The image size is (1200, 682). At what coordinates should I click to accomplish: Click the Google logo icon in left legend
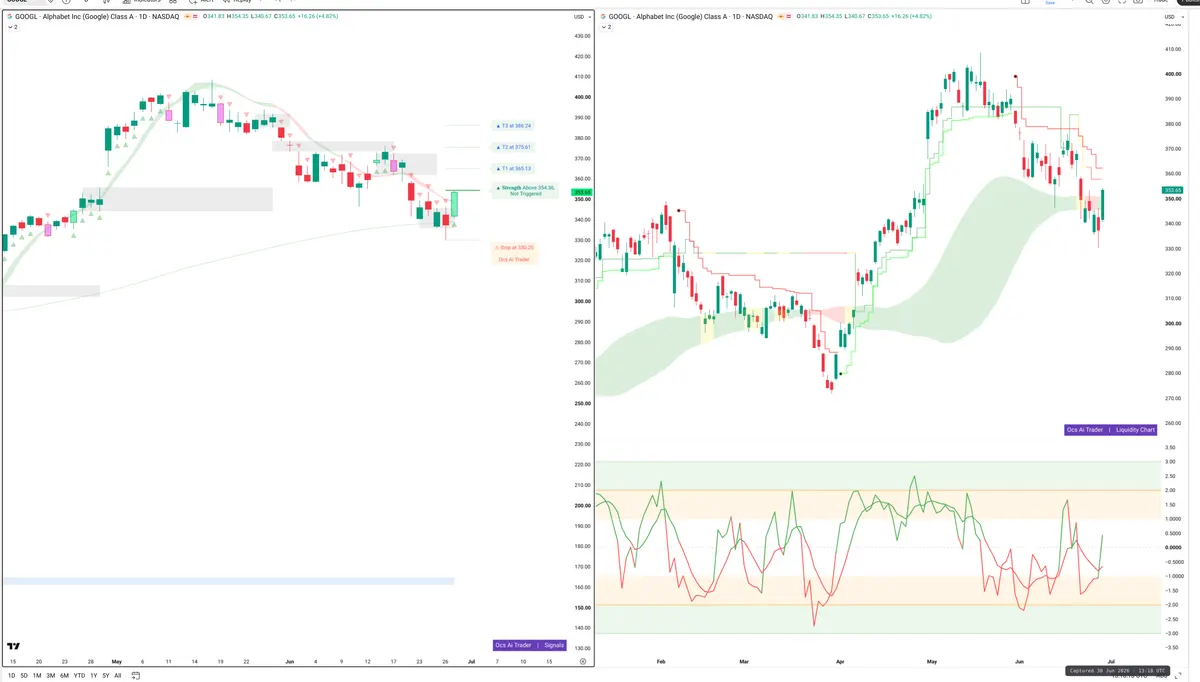pyautogui.click(x=9, y=17)
